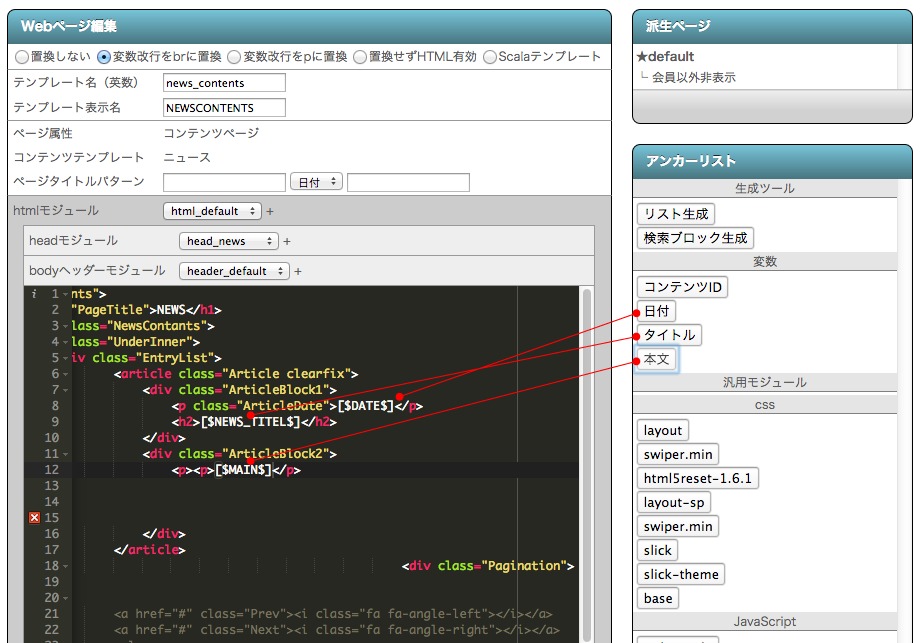Click the [$DATE$] variable in line 8

[365, 406]
